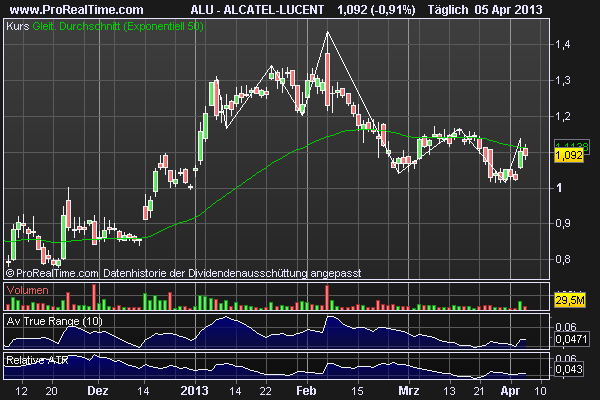Click the tallest red volume bar in February
This screenshot has height=400, width=600.
(327, 297)
